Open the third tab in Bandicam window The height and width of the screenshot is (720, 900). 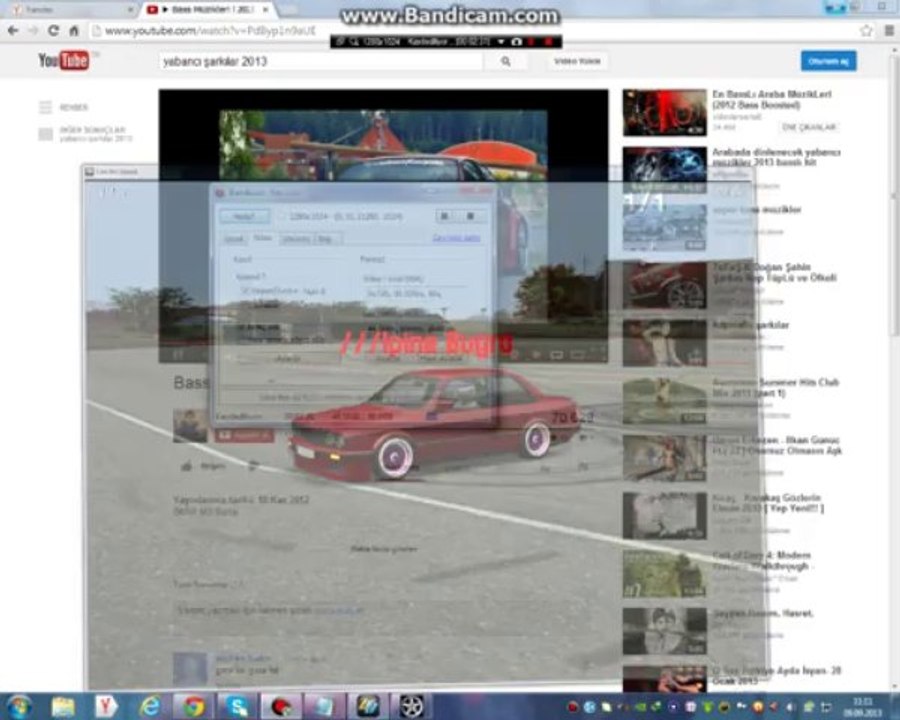click(297, 238)
